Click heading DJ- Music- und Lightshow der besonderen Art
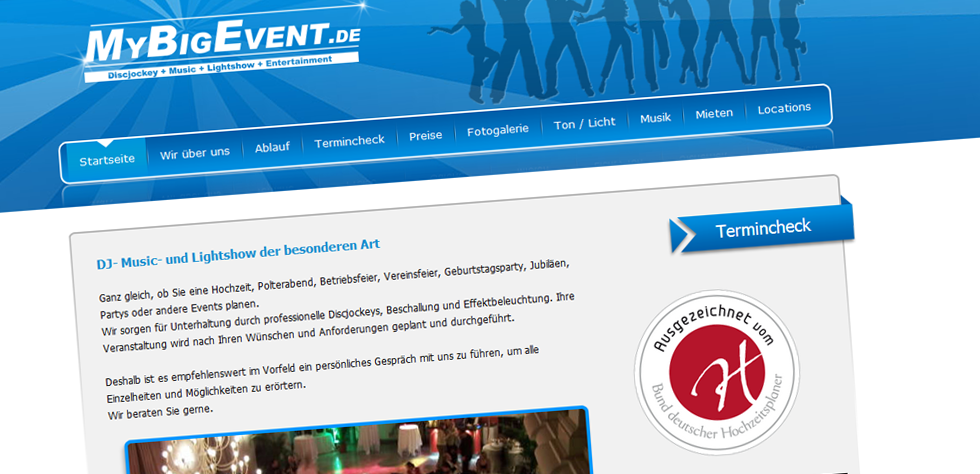The height and width of the screenshot is (474, 980). (x=238, y=254)
